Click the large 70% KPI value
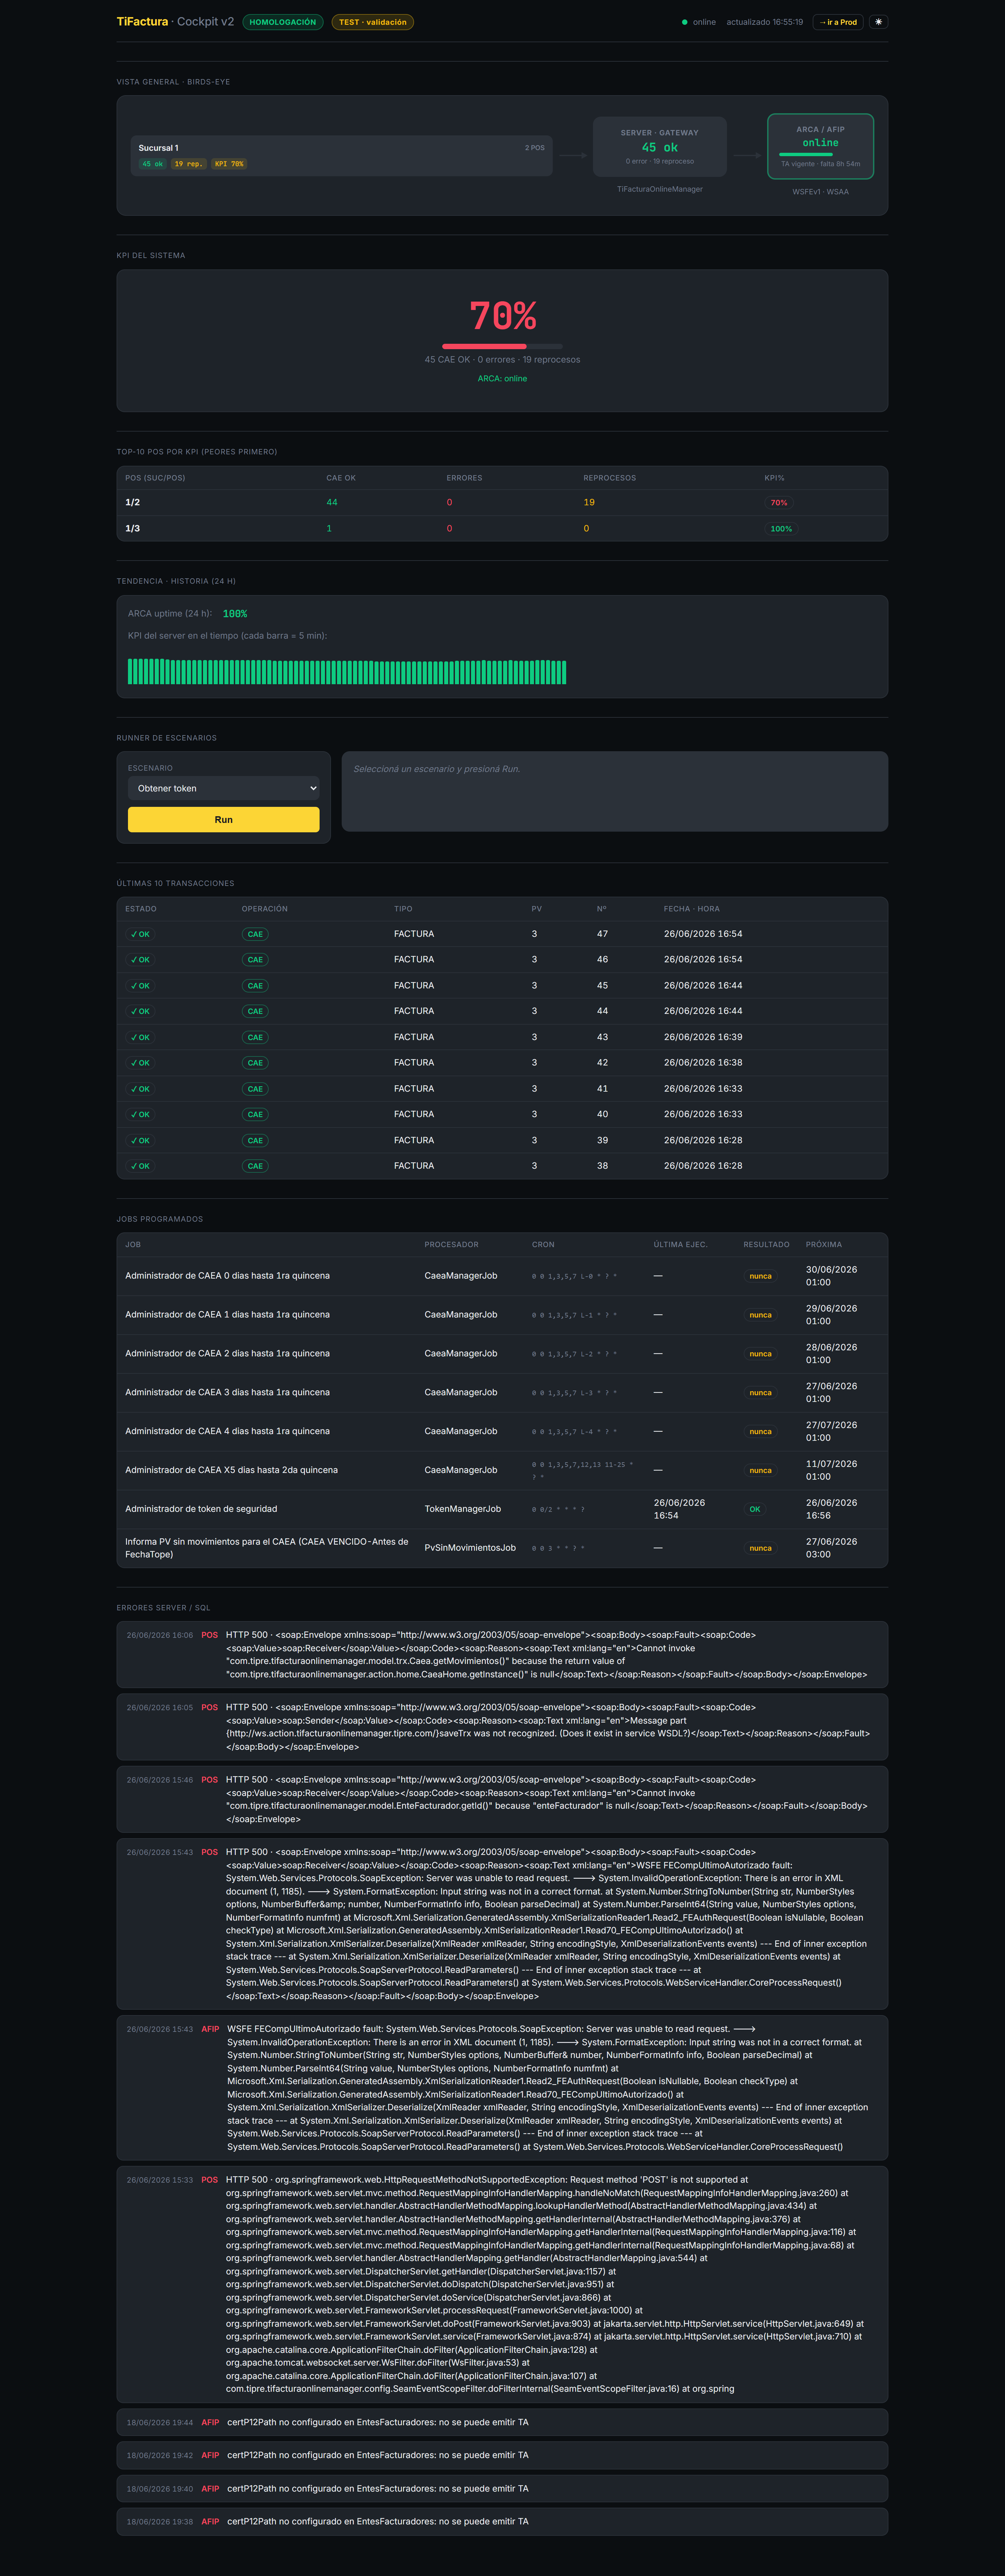The image size is (1005, 2576). point(502,316)
